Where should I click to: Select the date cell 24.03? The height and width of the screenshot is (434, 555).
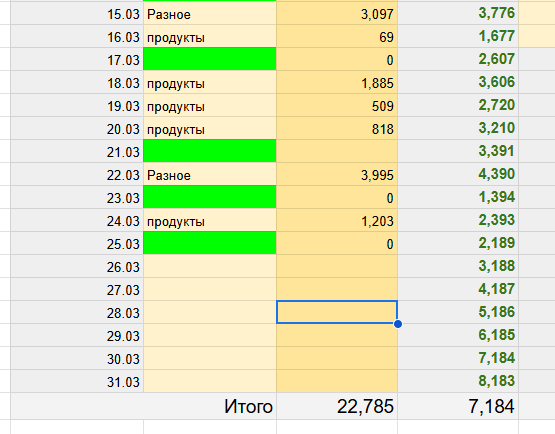(77, 221)
